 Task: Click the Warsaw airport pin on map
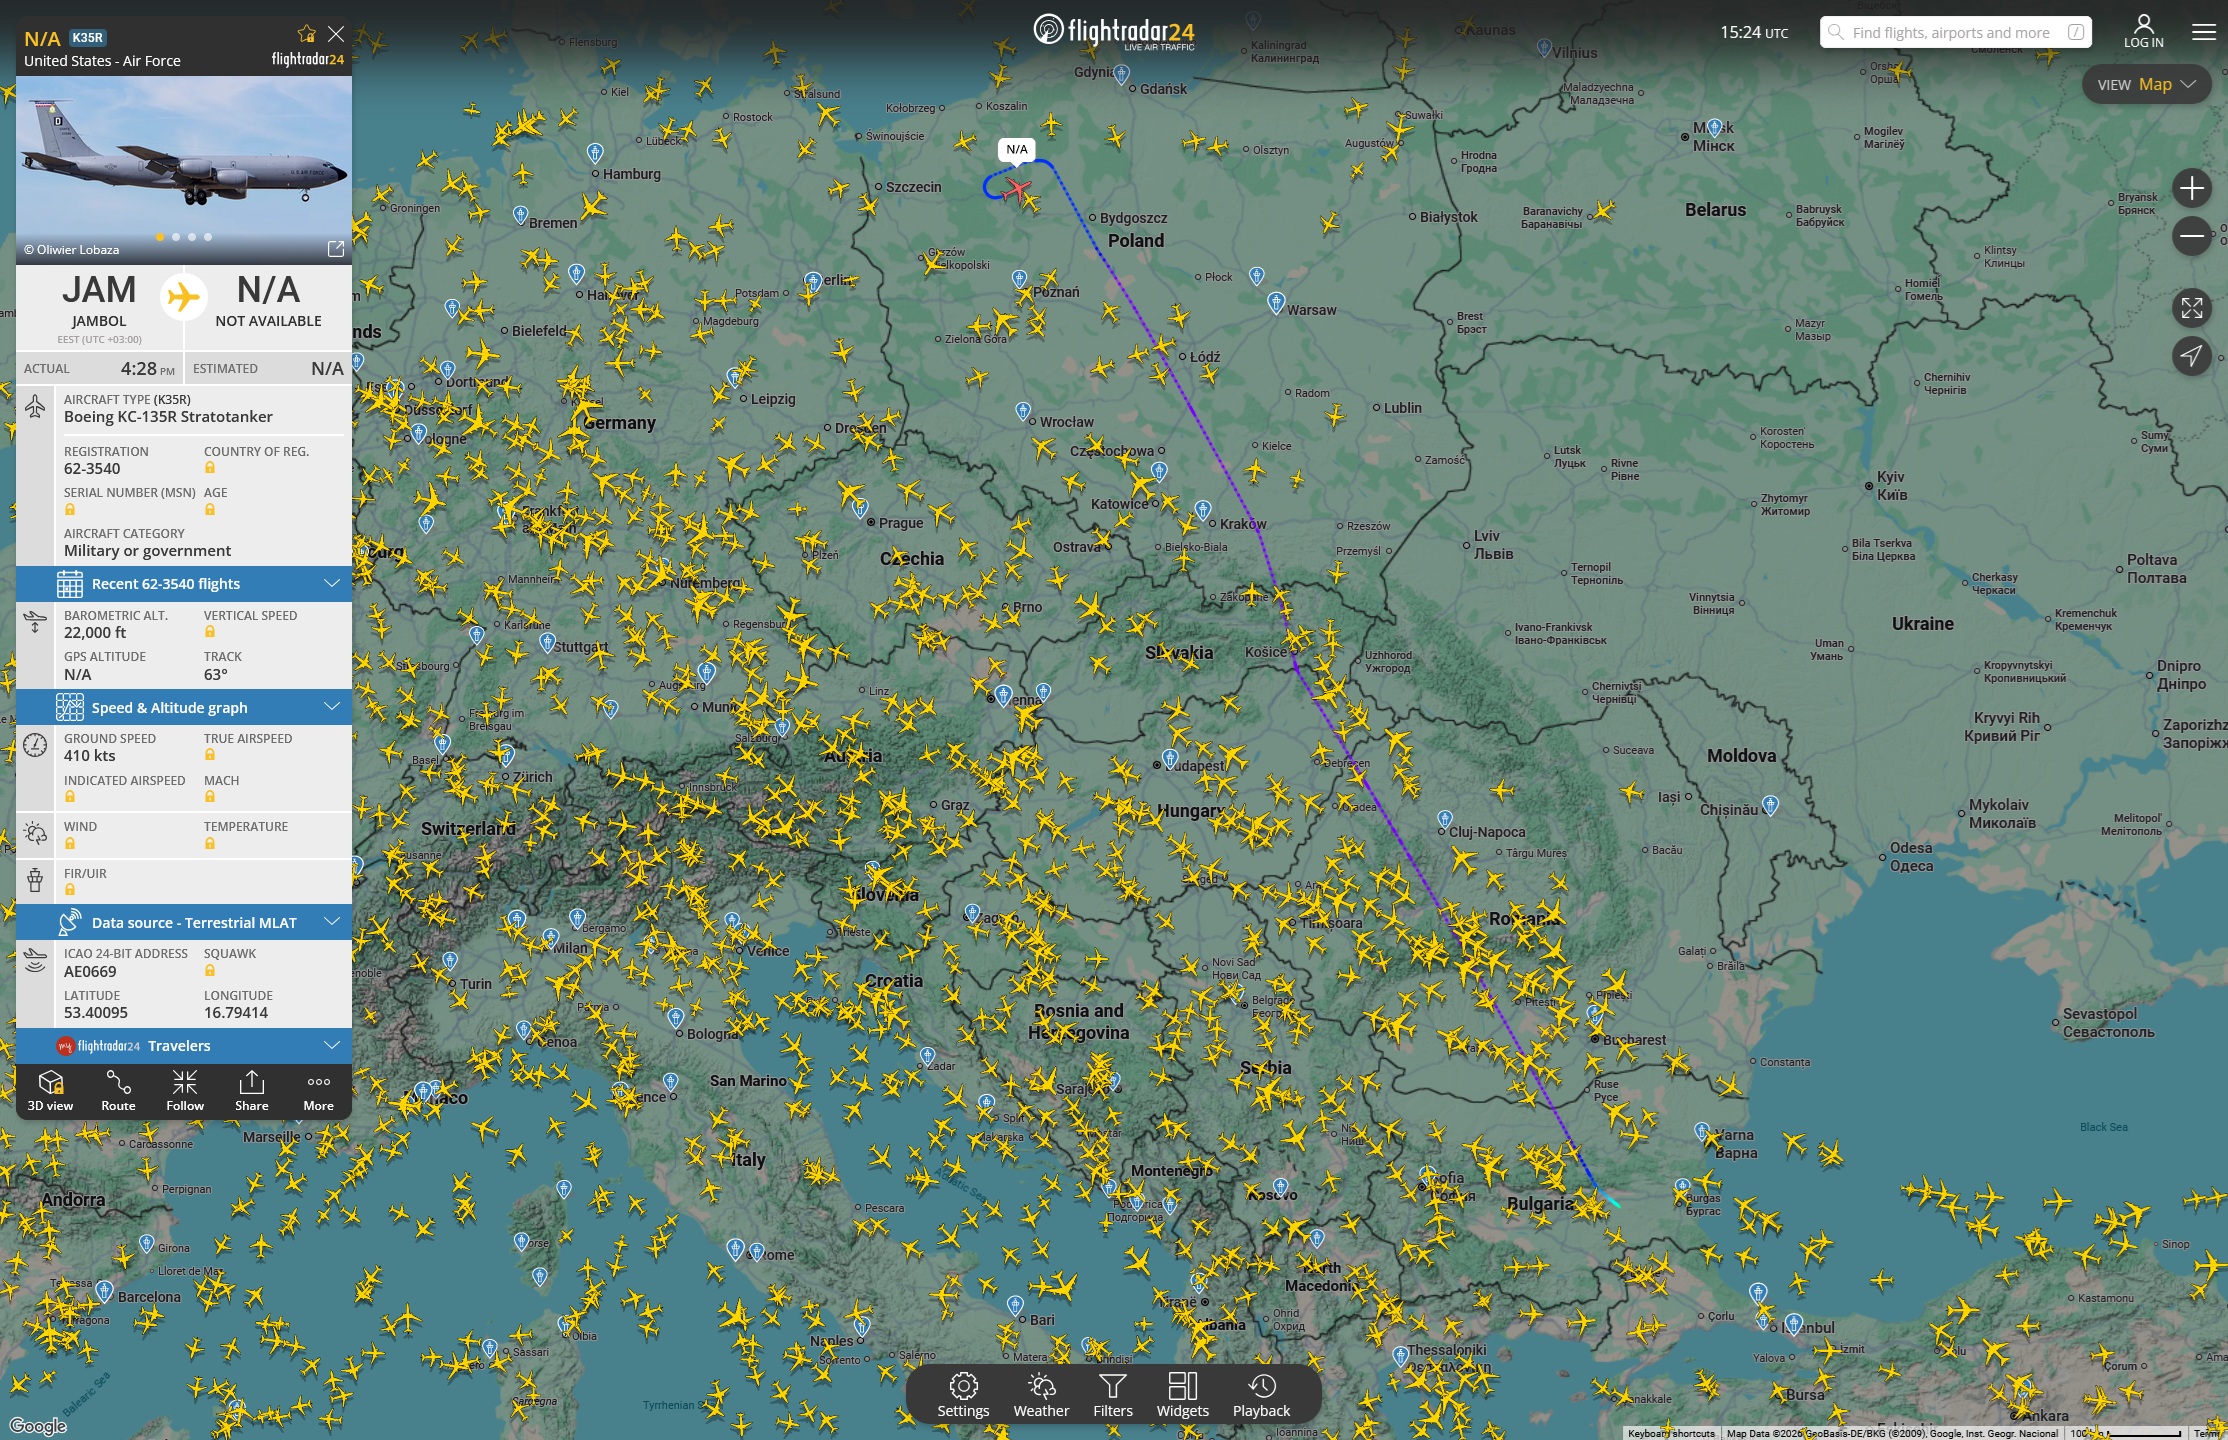[x=1276, y=302]
